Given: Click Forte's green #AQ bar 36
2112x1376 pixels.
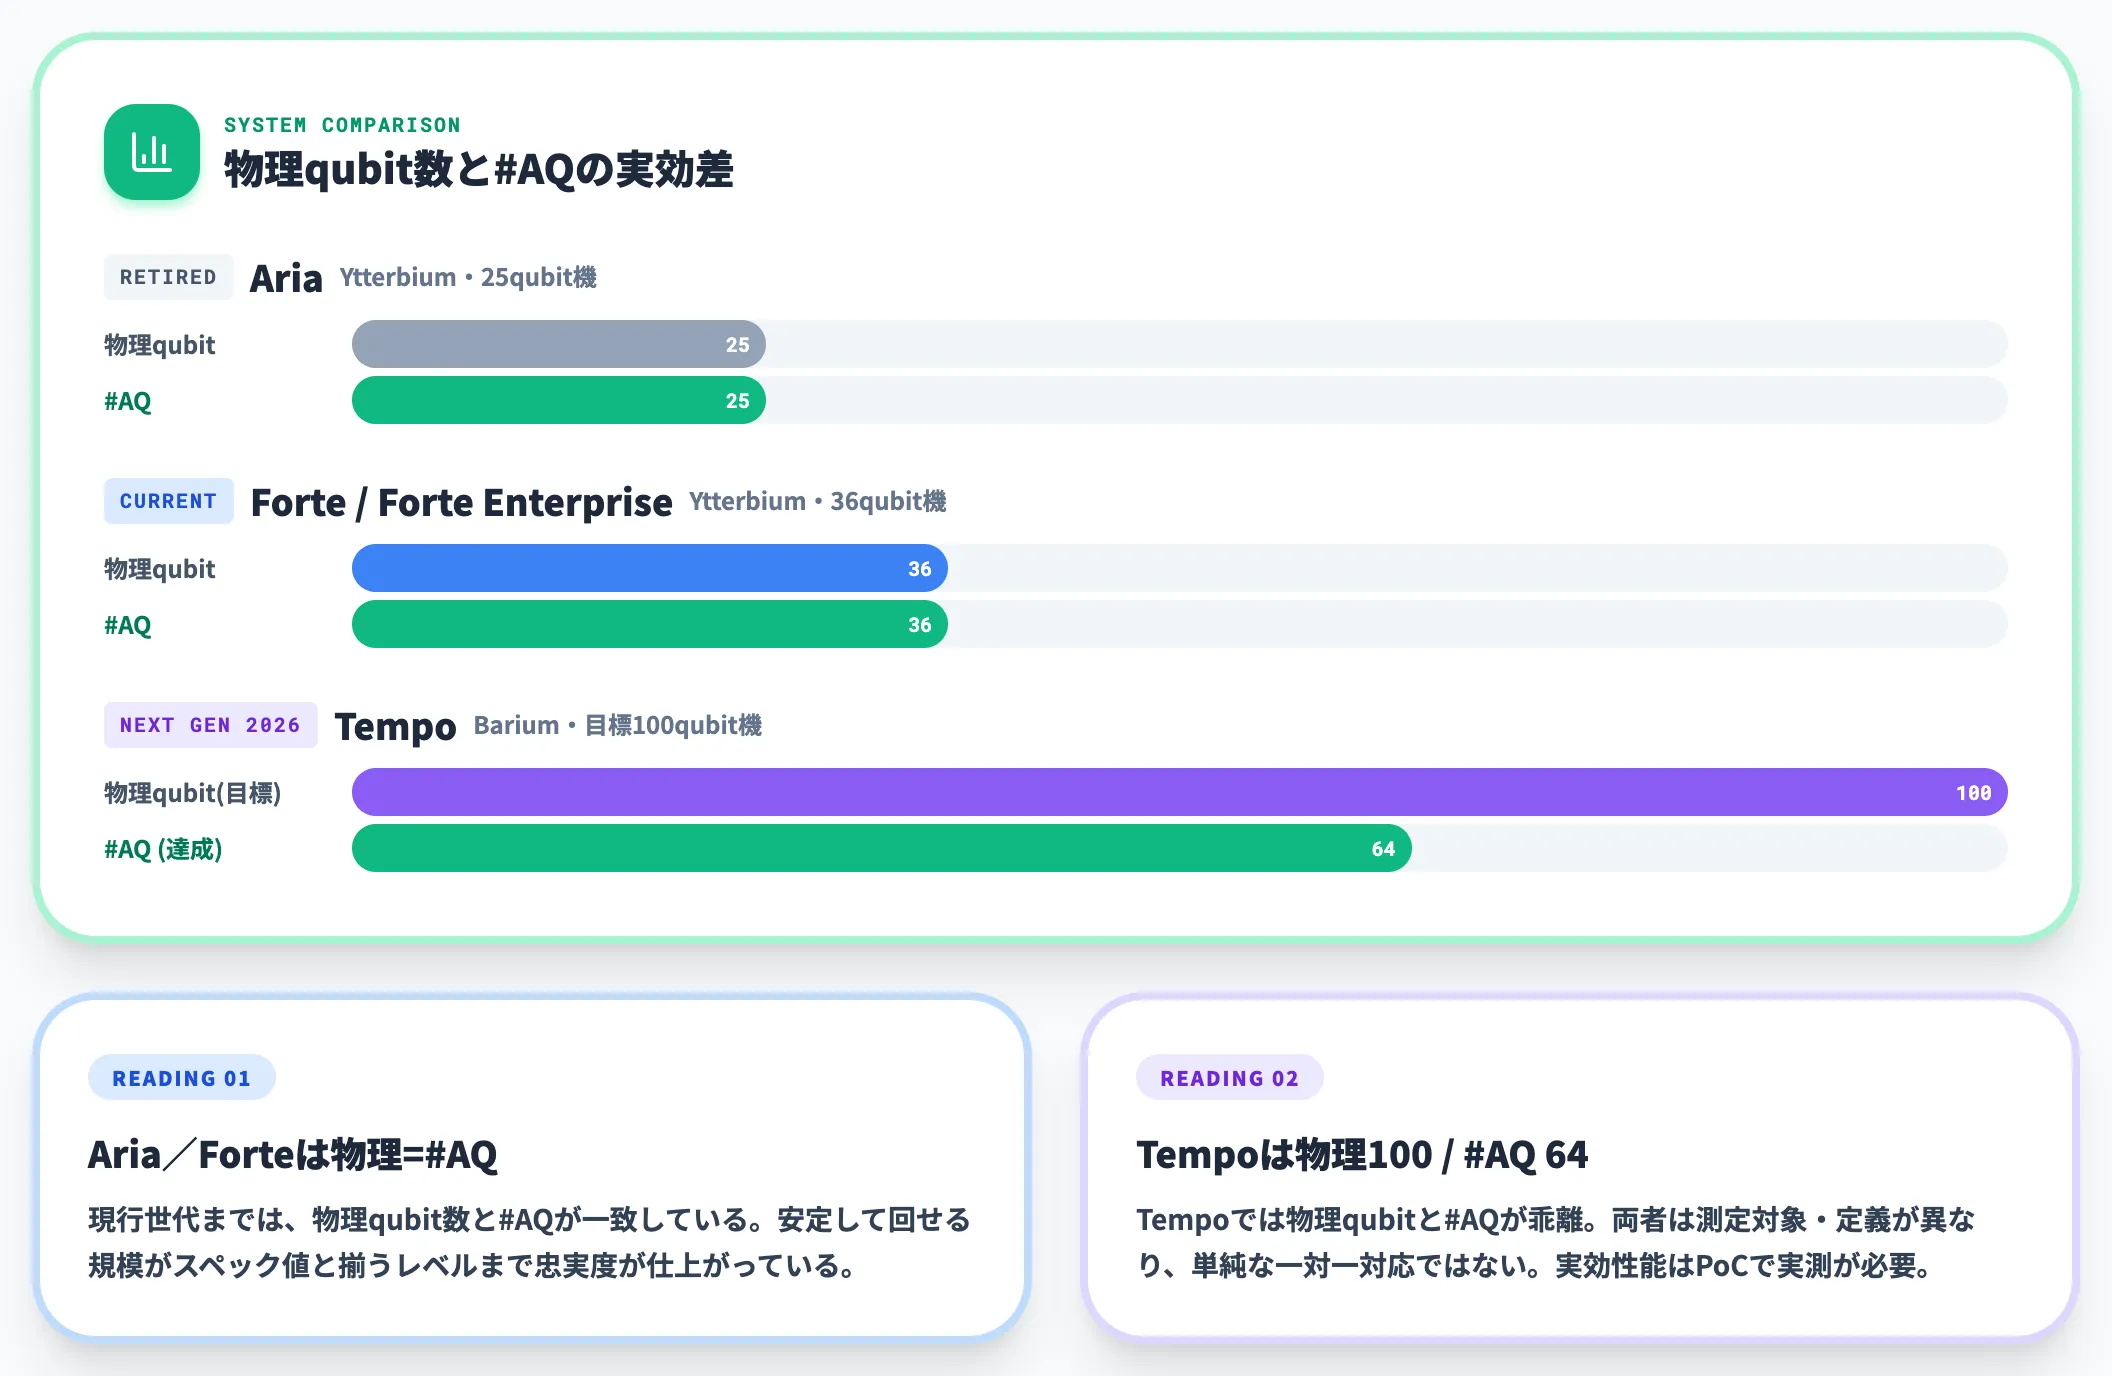Looking at the screenshot, I should (650, 624).
